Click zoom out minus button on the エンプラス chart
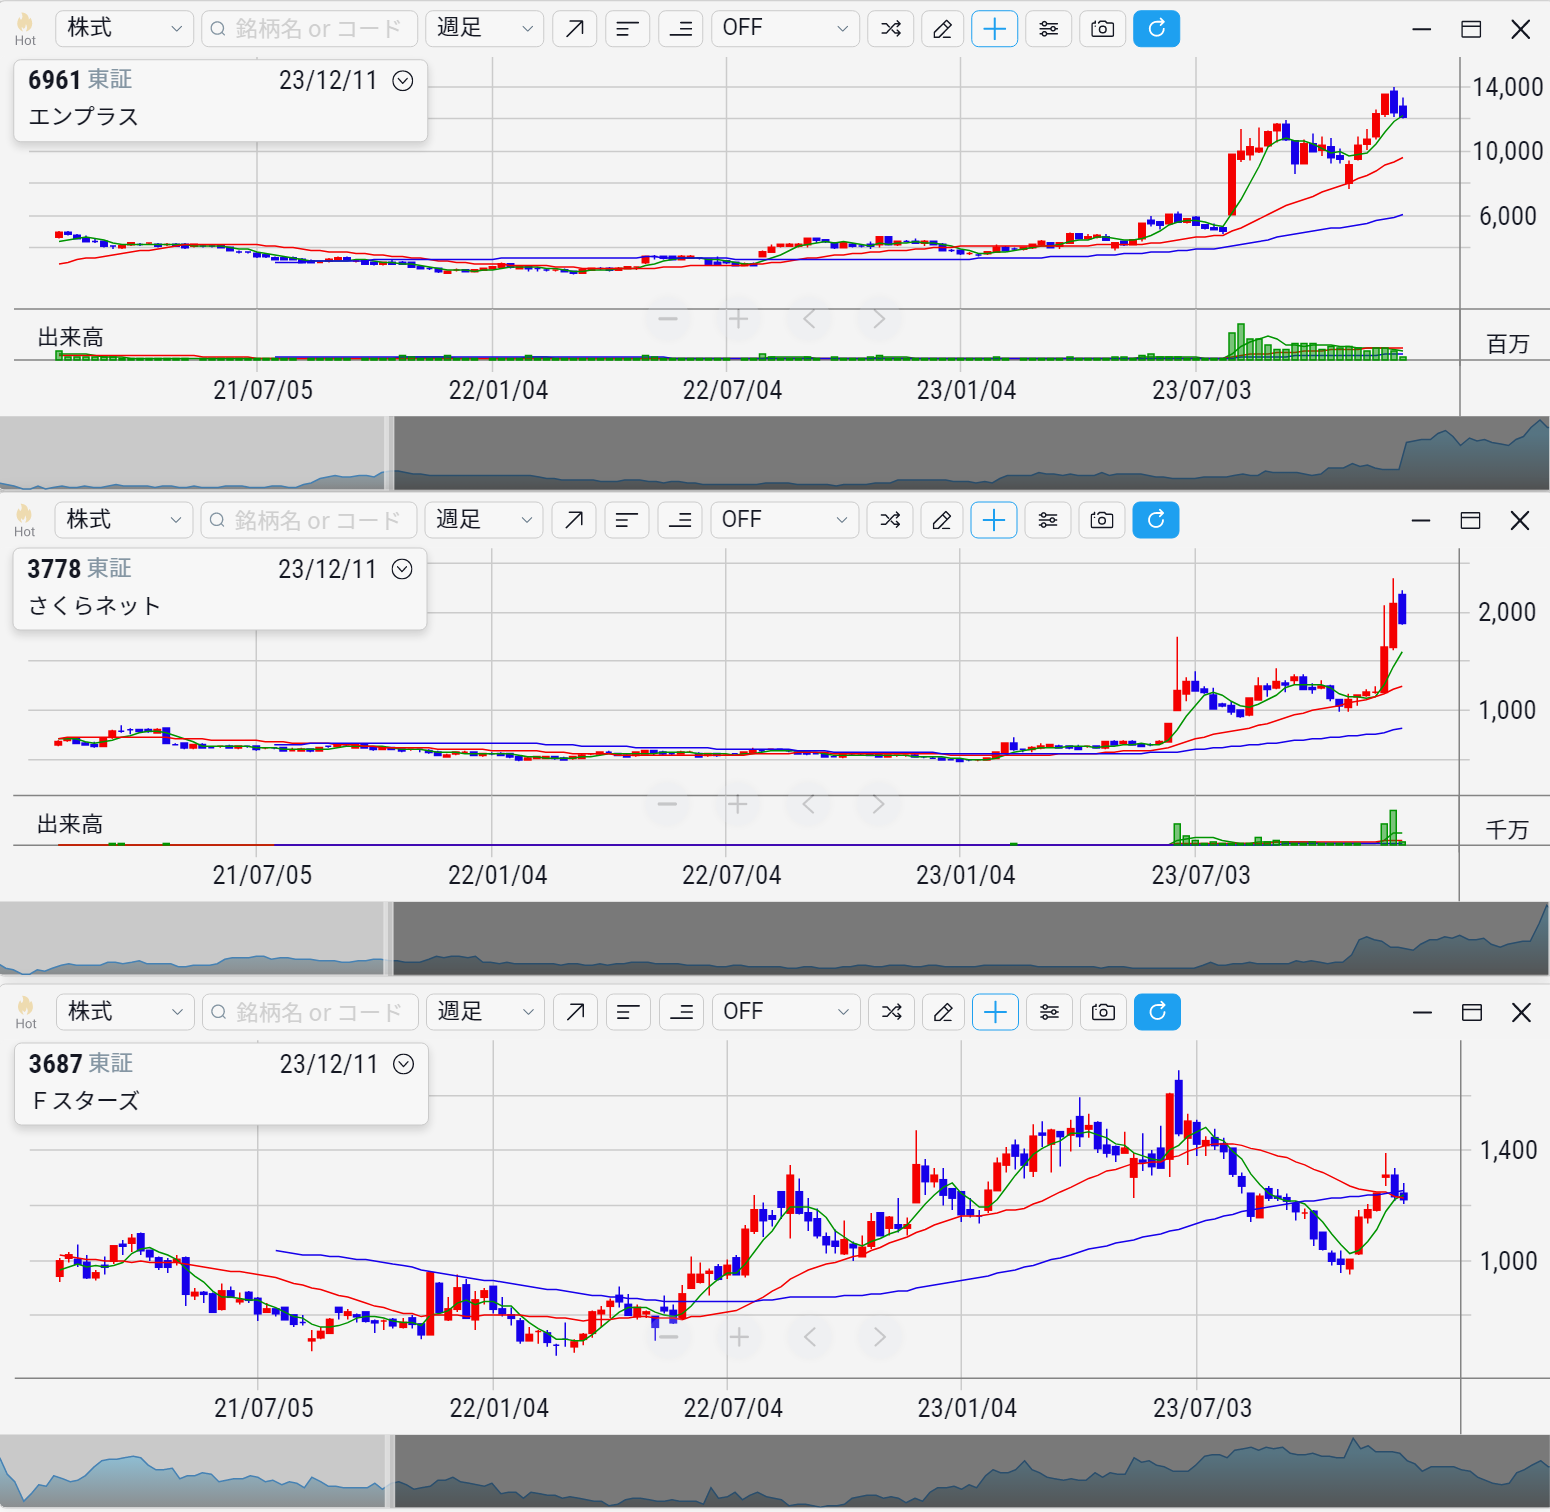This screenshot has width=1550, height=1512. click(668, 319)
